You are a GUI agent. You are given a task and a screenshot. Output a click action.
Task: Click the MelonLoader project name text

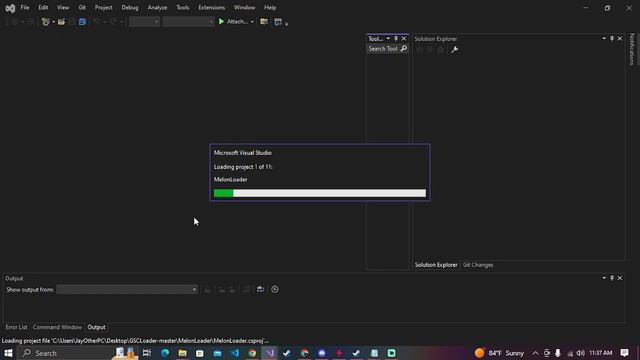click(x=231, y=180)
